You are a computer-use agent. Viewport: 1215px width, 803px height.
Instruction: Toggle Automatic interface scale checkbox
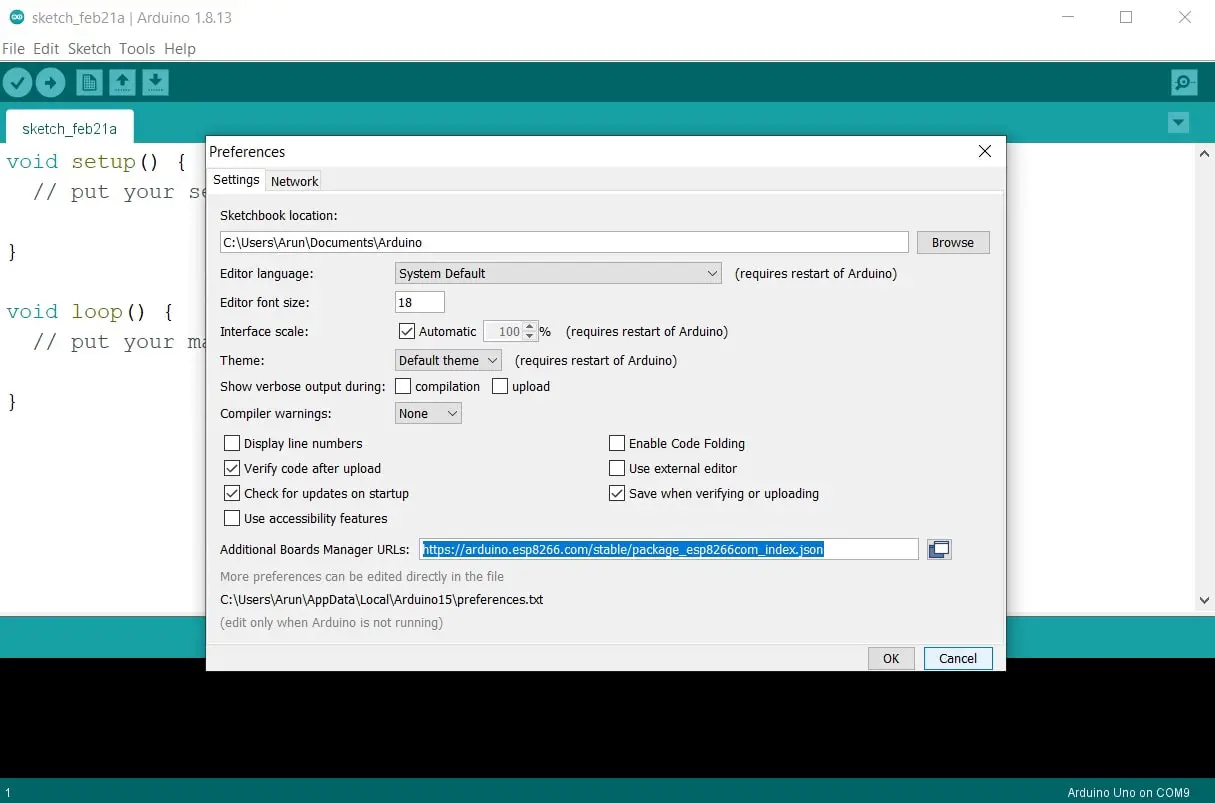406,331
